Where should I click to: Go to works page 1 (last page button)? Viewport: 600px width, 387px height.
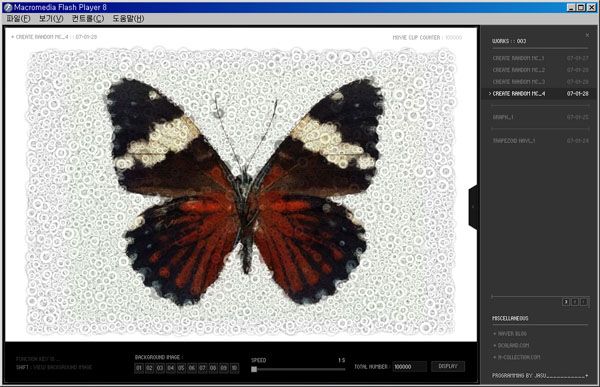point(584,302)
